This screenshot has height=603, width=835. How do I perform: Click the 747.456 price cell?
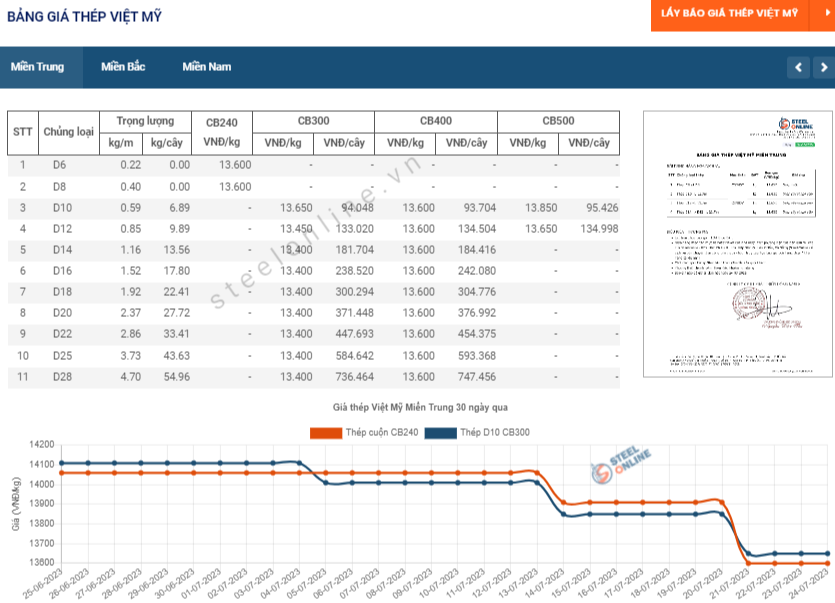point(477,377)
